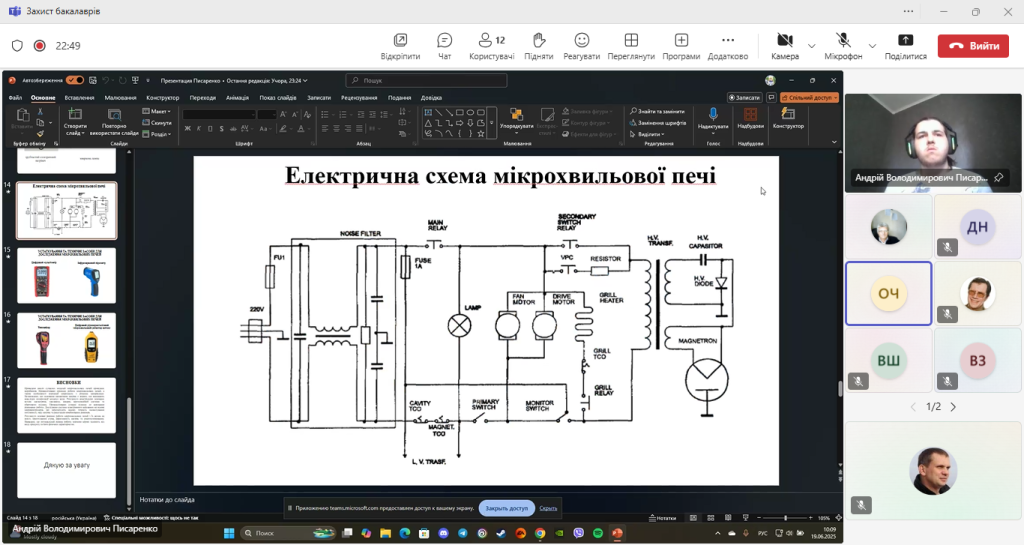Click Відкріпити to pop out shared content
The width and height of the screenshot is (1024, 545).
click(x=400, y=45)
